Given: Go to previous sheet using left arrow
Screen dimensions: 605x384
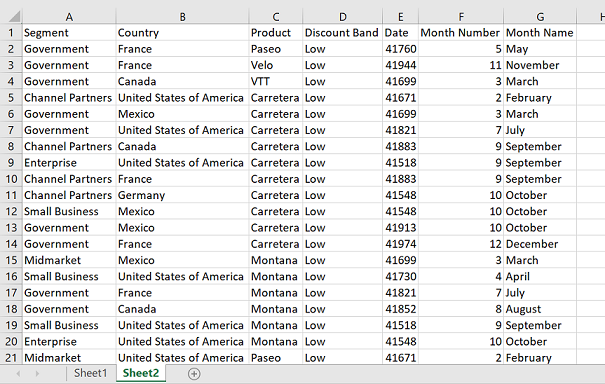Looking at the screenshot, I should click(18, 374).
